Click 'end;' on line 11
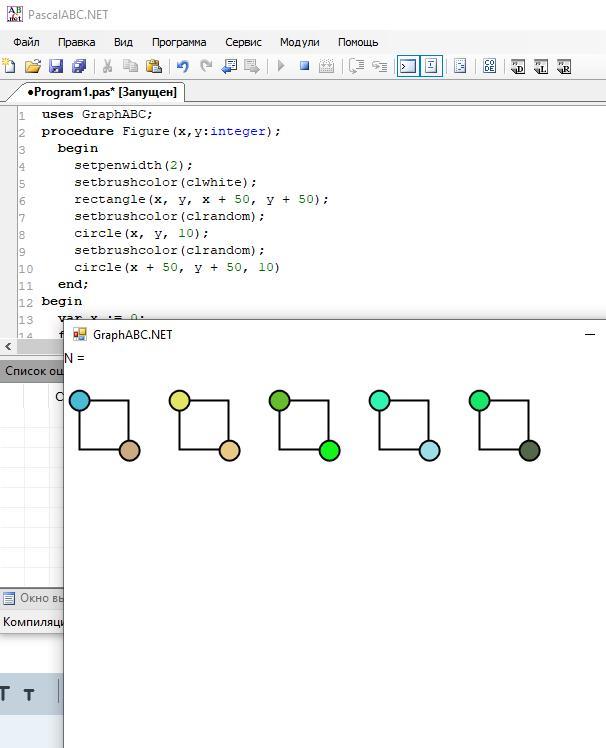This screenshot has height=748, width=606. click(73, 284)
